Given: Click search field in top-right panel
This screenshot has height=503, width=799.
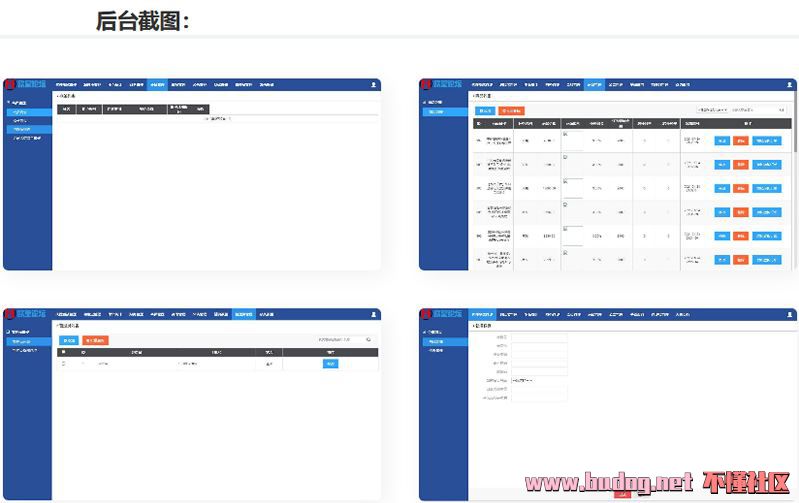Looking at the screenshot, I should pyautogui.click(x=758, y=110).
